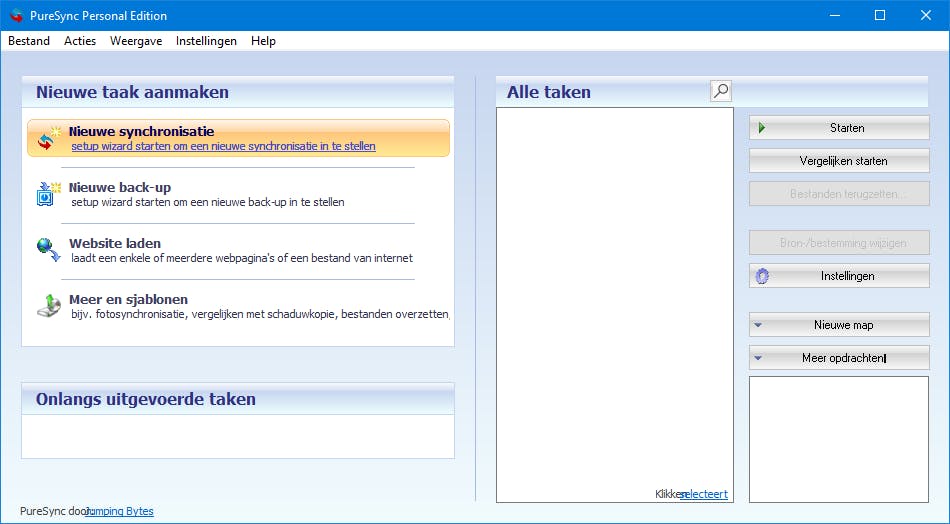This screenshot has width=950, height=524.
Task: Open the Weergave menu
Action: point(136,41)
